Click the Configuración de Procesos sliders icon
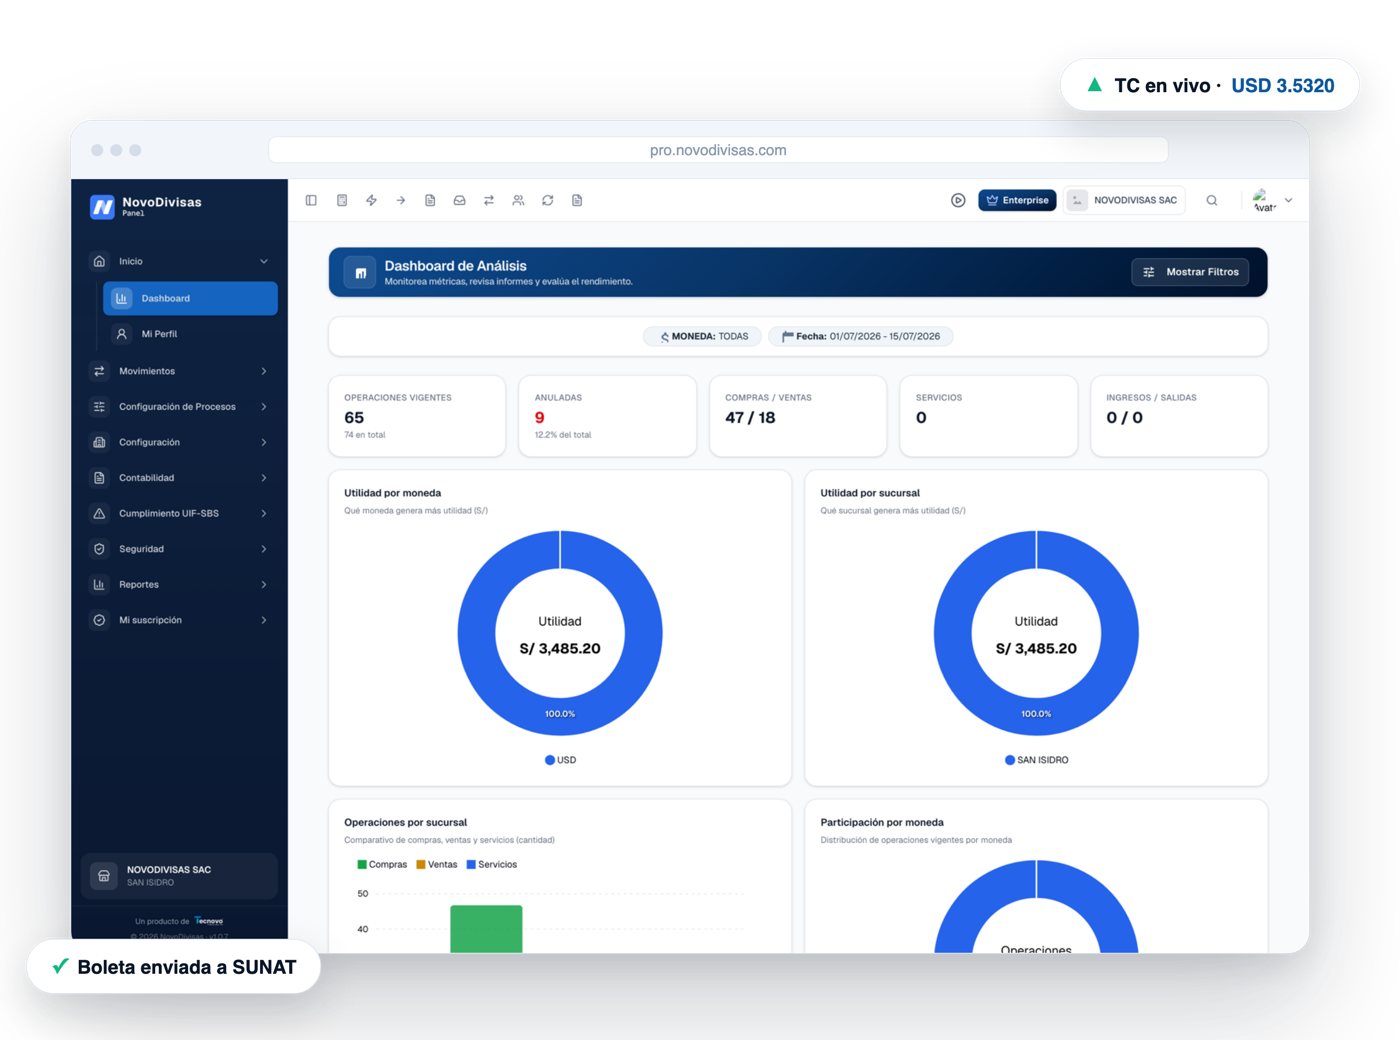Image resolution: width=1400 pixels, height=1040 pixels. 99,407
